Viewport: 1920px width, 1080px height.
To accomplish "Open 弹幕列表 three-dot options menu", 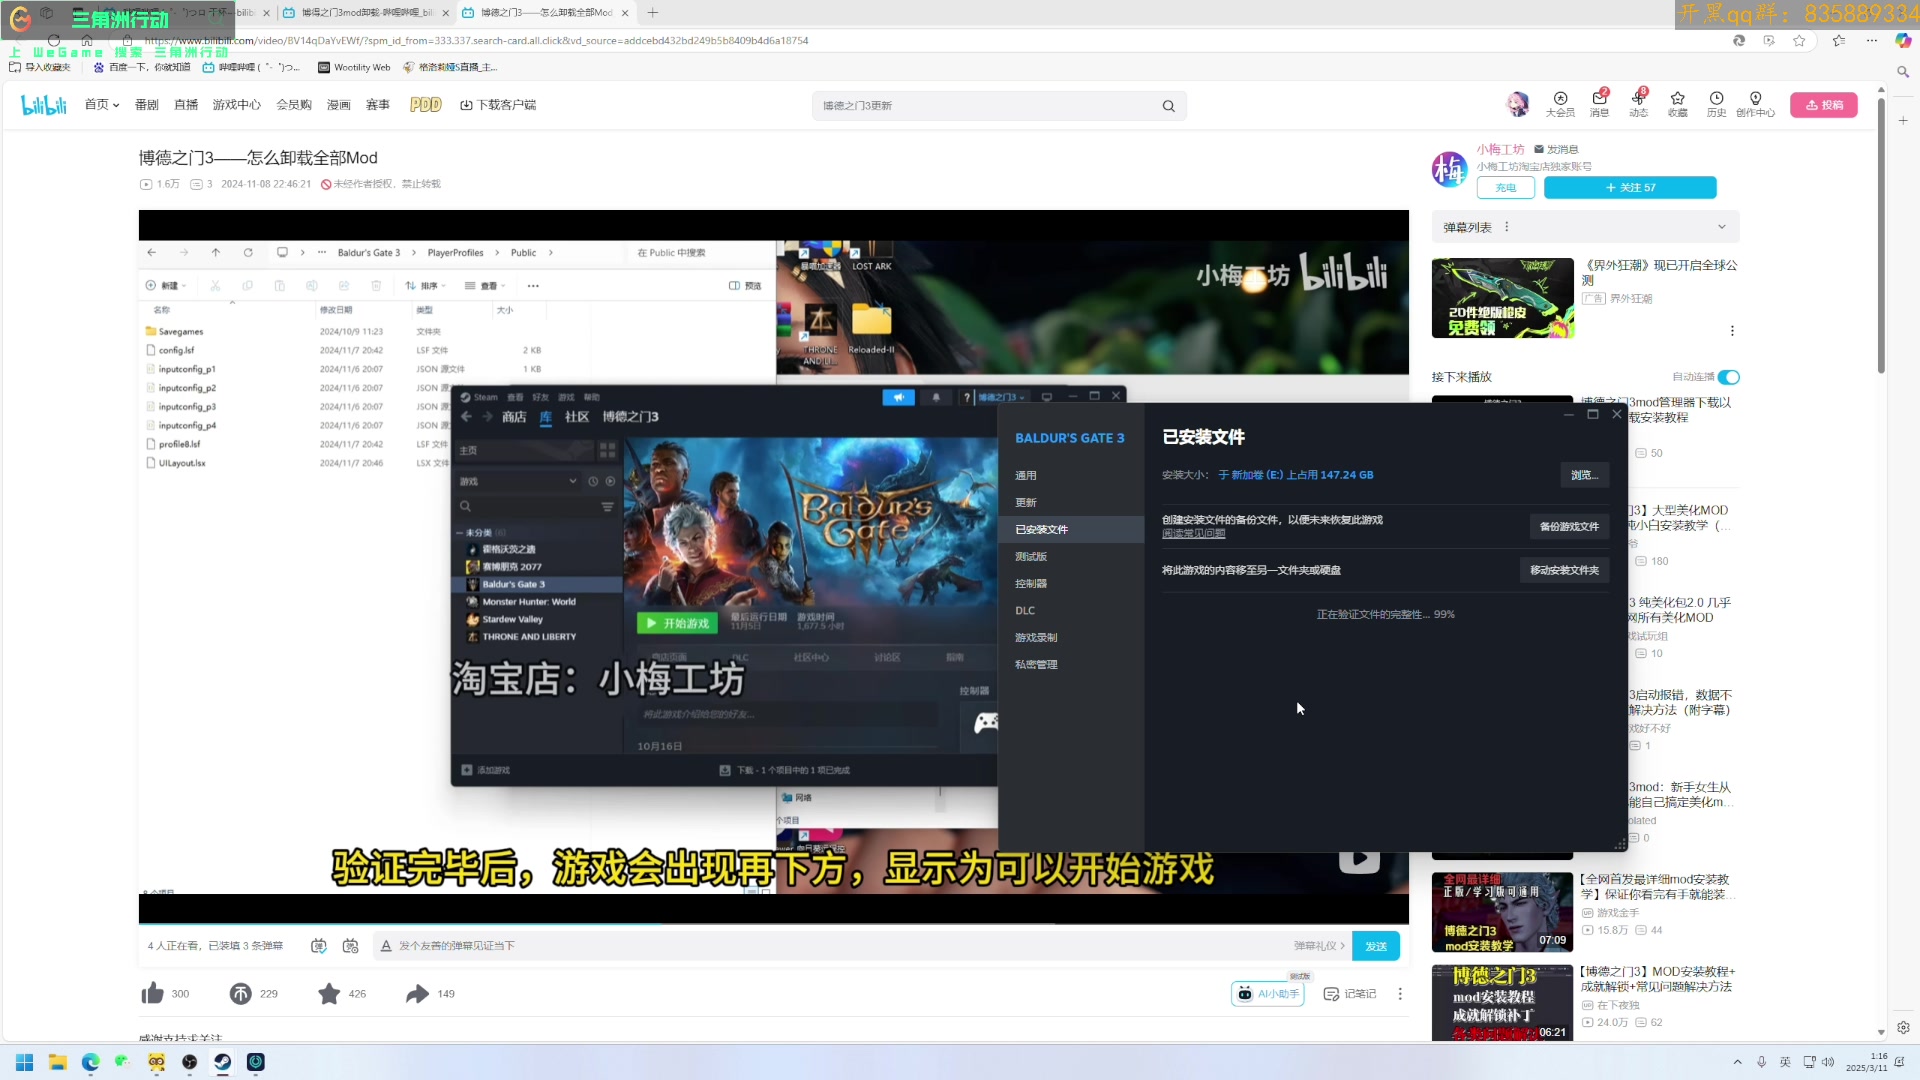I will point(1506,227).
